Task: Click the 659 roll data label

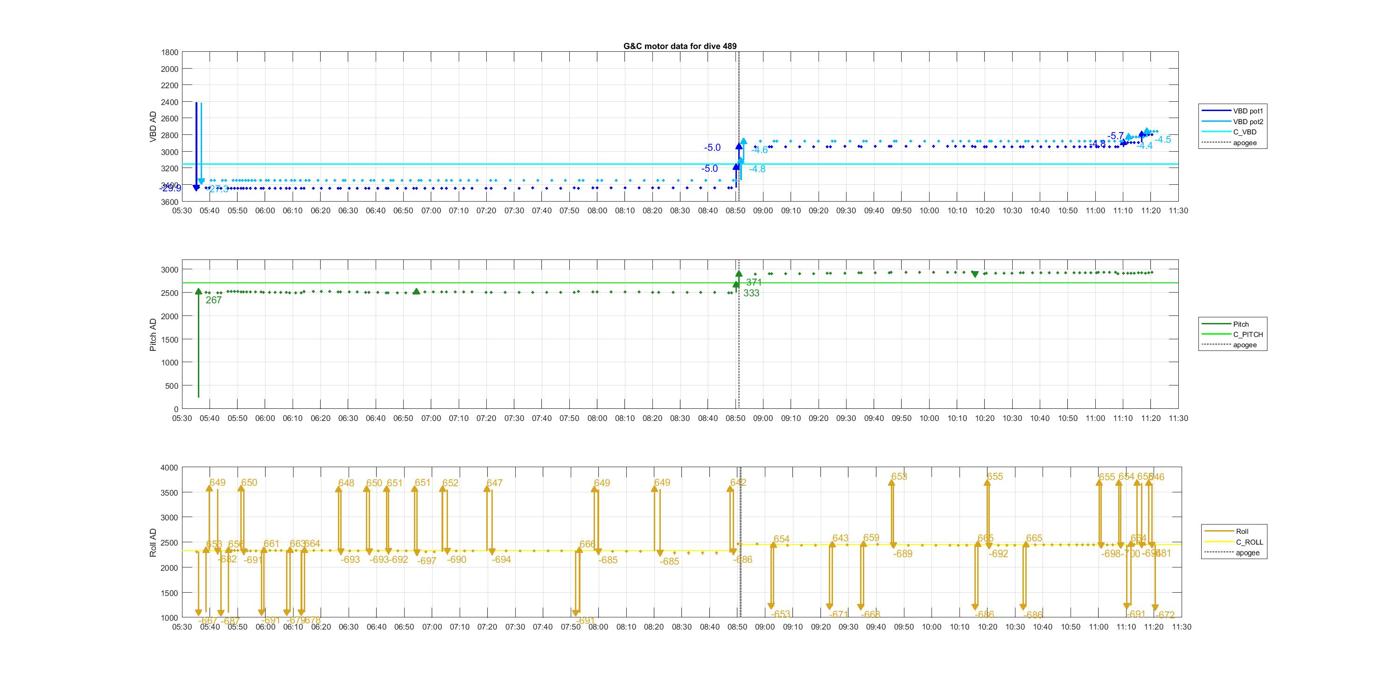Action: click(x=871, y=538)
